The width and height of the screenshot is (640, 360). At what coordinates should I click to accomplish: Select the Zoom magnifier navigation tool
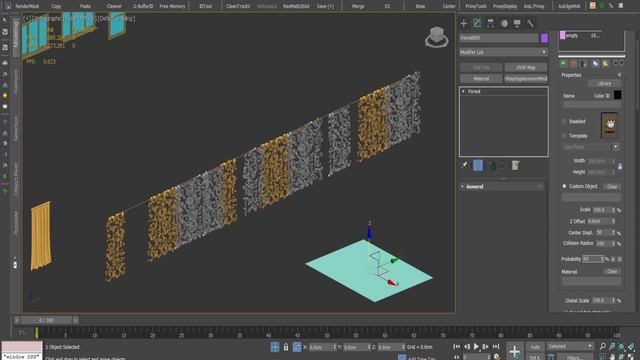[602, 346]
